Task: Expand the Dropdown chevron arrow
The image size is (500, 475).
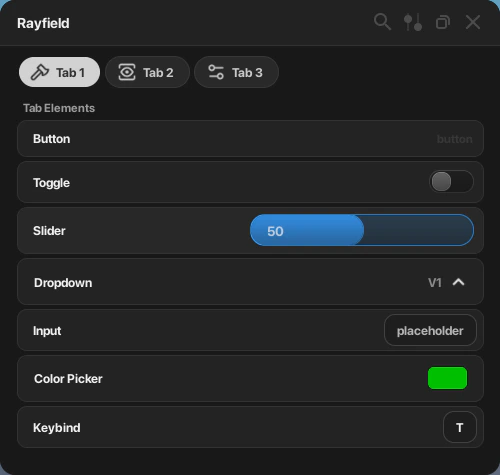Action: click(459, 282)
